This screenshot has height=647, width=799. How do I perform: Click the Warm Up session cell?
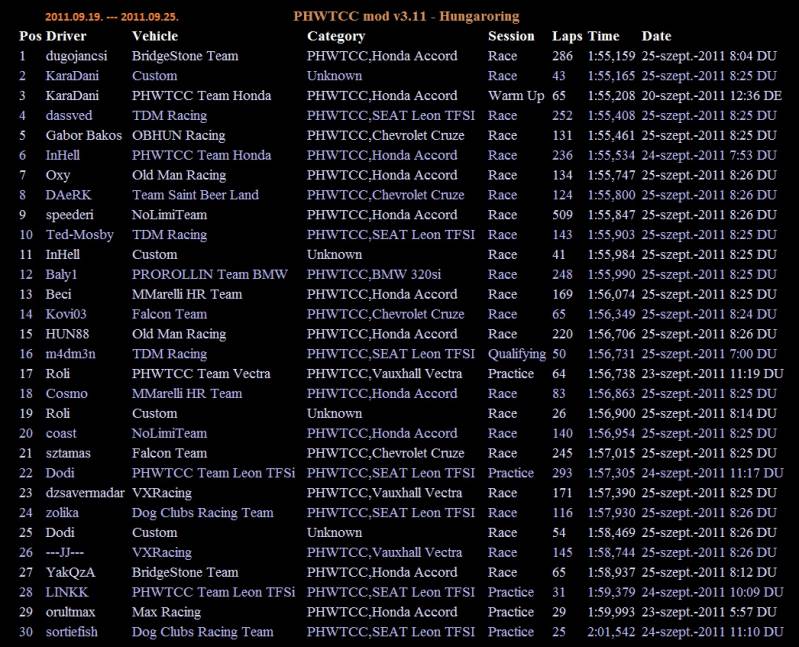516,96
